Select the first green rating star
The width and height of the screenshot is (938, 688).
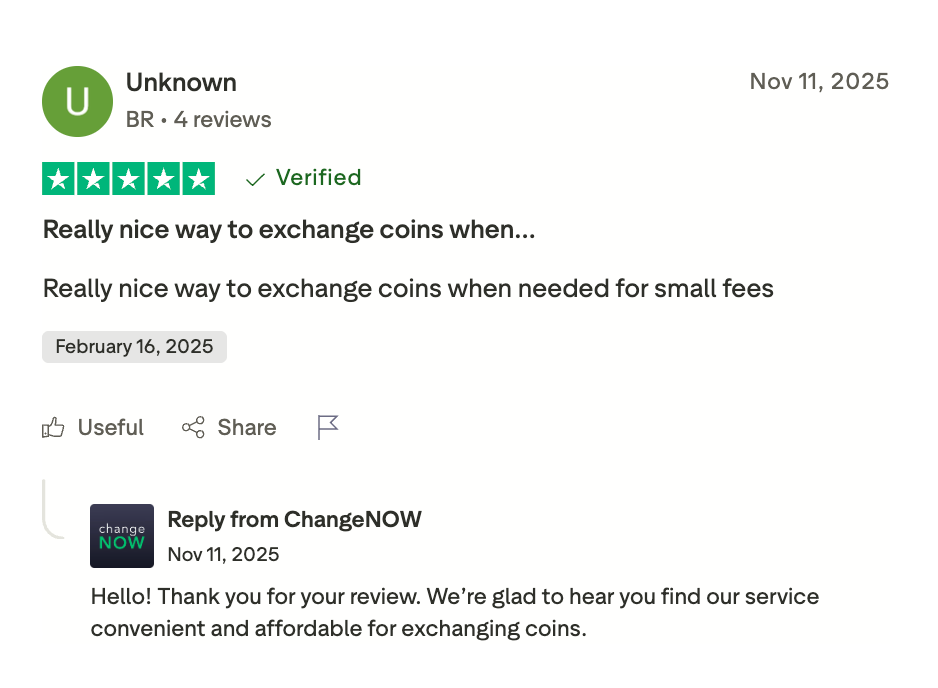57,178
